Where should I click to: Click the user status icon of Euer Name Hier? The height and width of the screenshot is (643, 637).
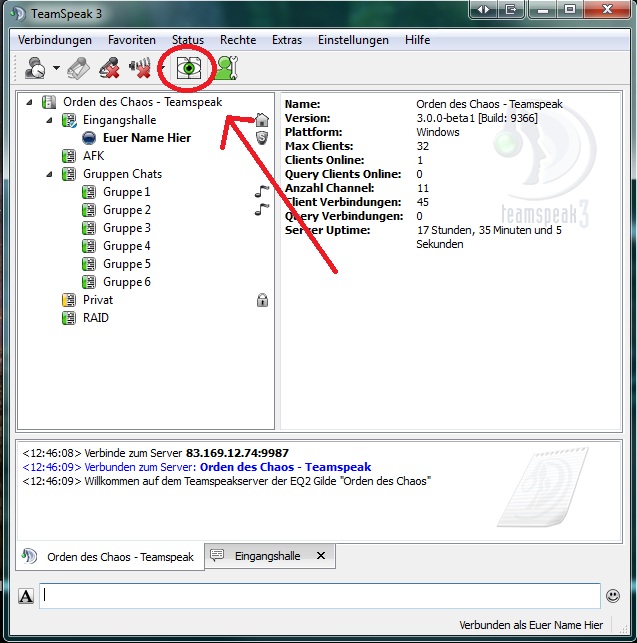(x=89, y=138)
